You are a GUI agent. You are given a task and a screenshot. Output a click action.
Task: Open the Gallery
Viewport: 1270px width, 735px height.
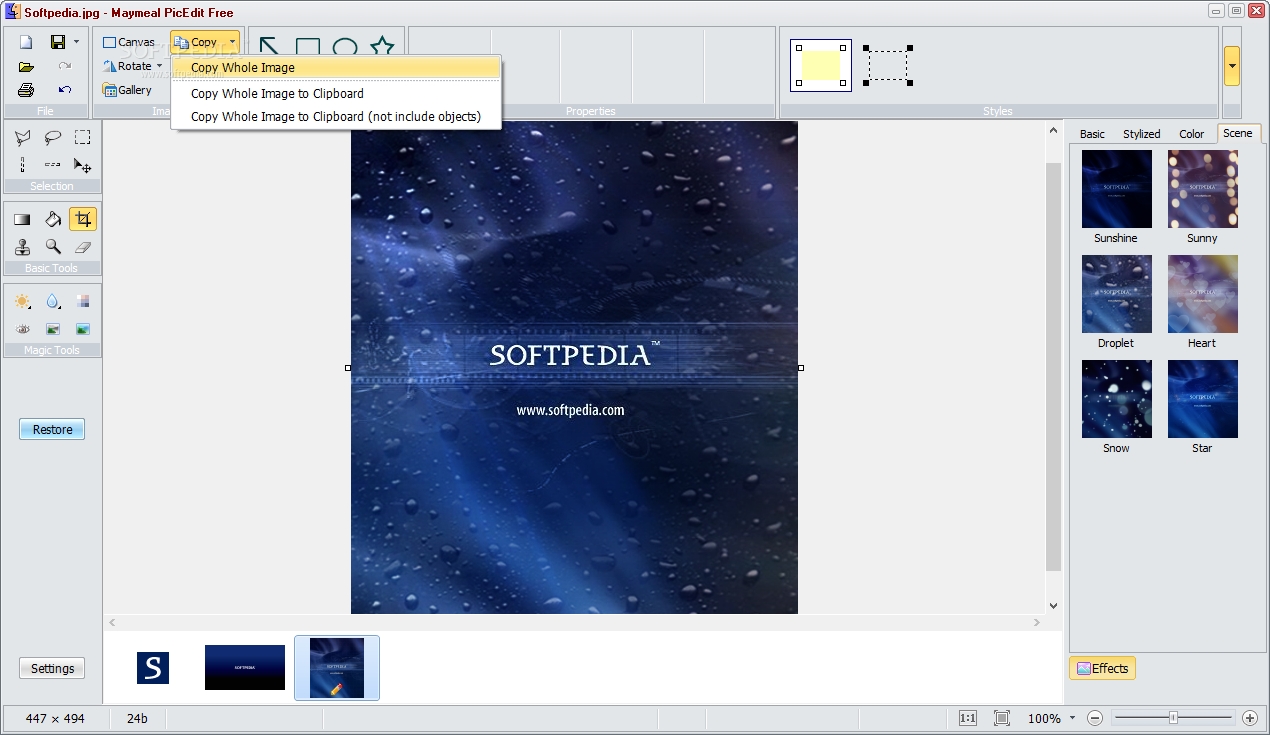(127, 90)
